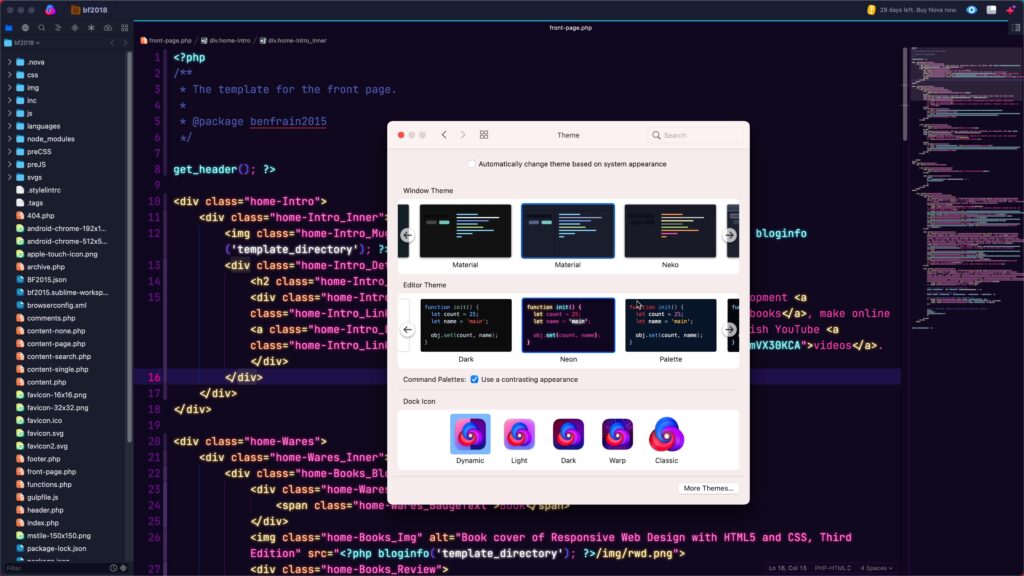The height and width of the screenshot is (576, 1024).
Task: Select the Warp dock icon style
Action: tap(617, 434)
